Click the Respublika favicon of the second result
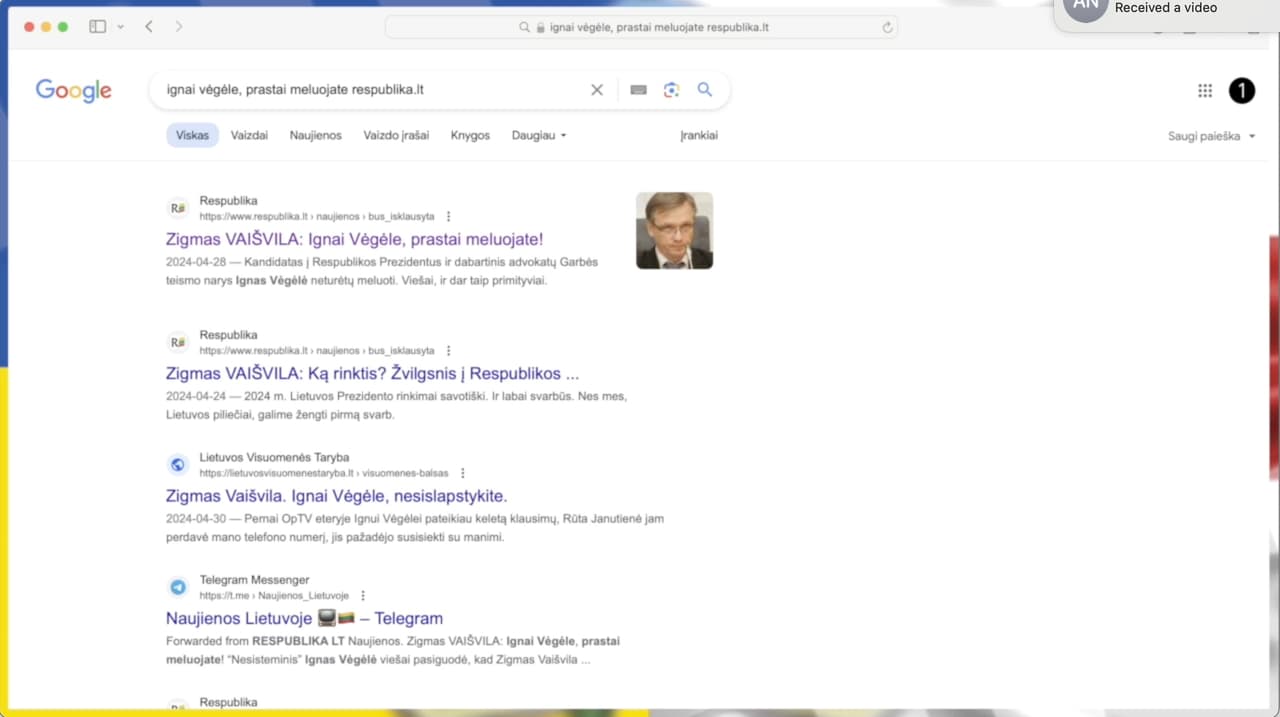Viewport: 1280px width, 717px height. click(178, 342)
